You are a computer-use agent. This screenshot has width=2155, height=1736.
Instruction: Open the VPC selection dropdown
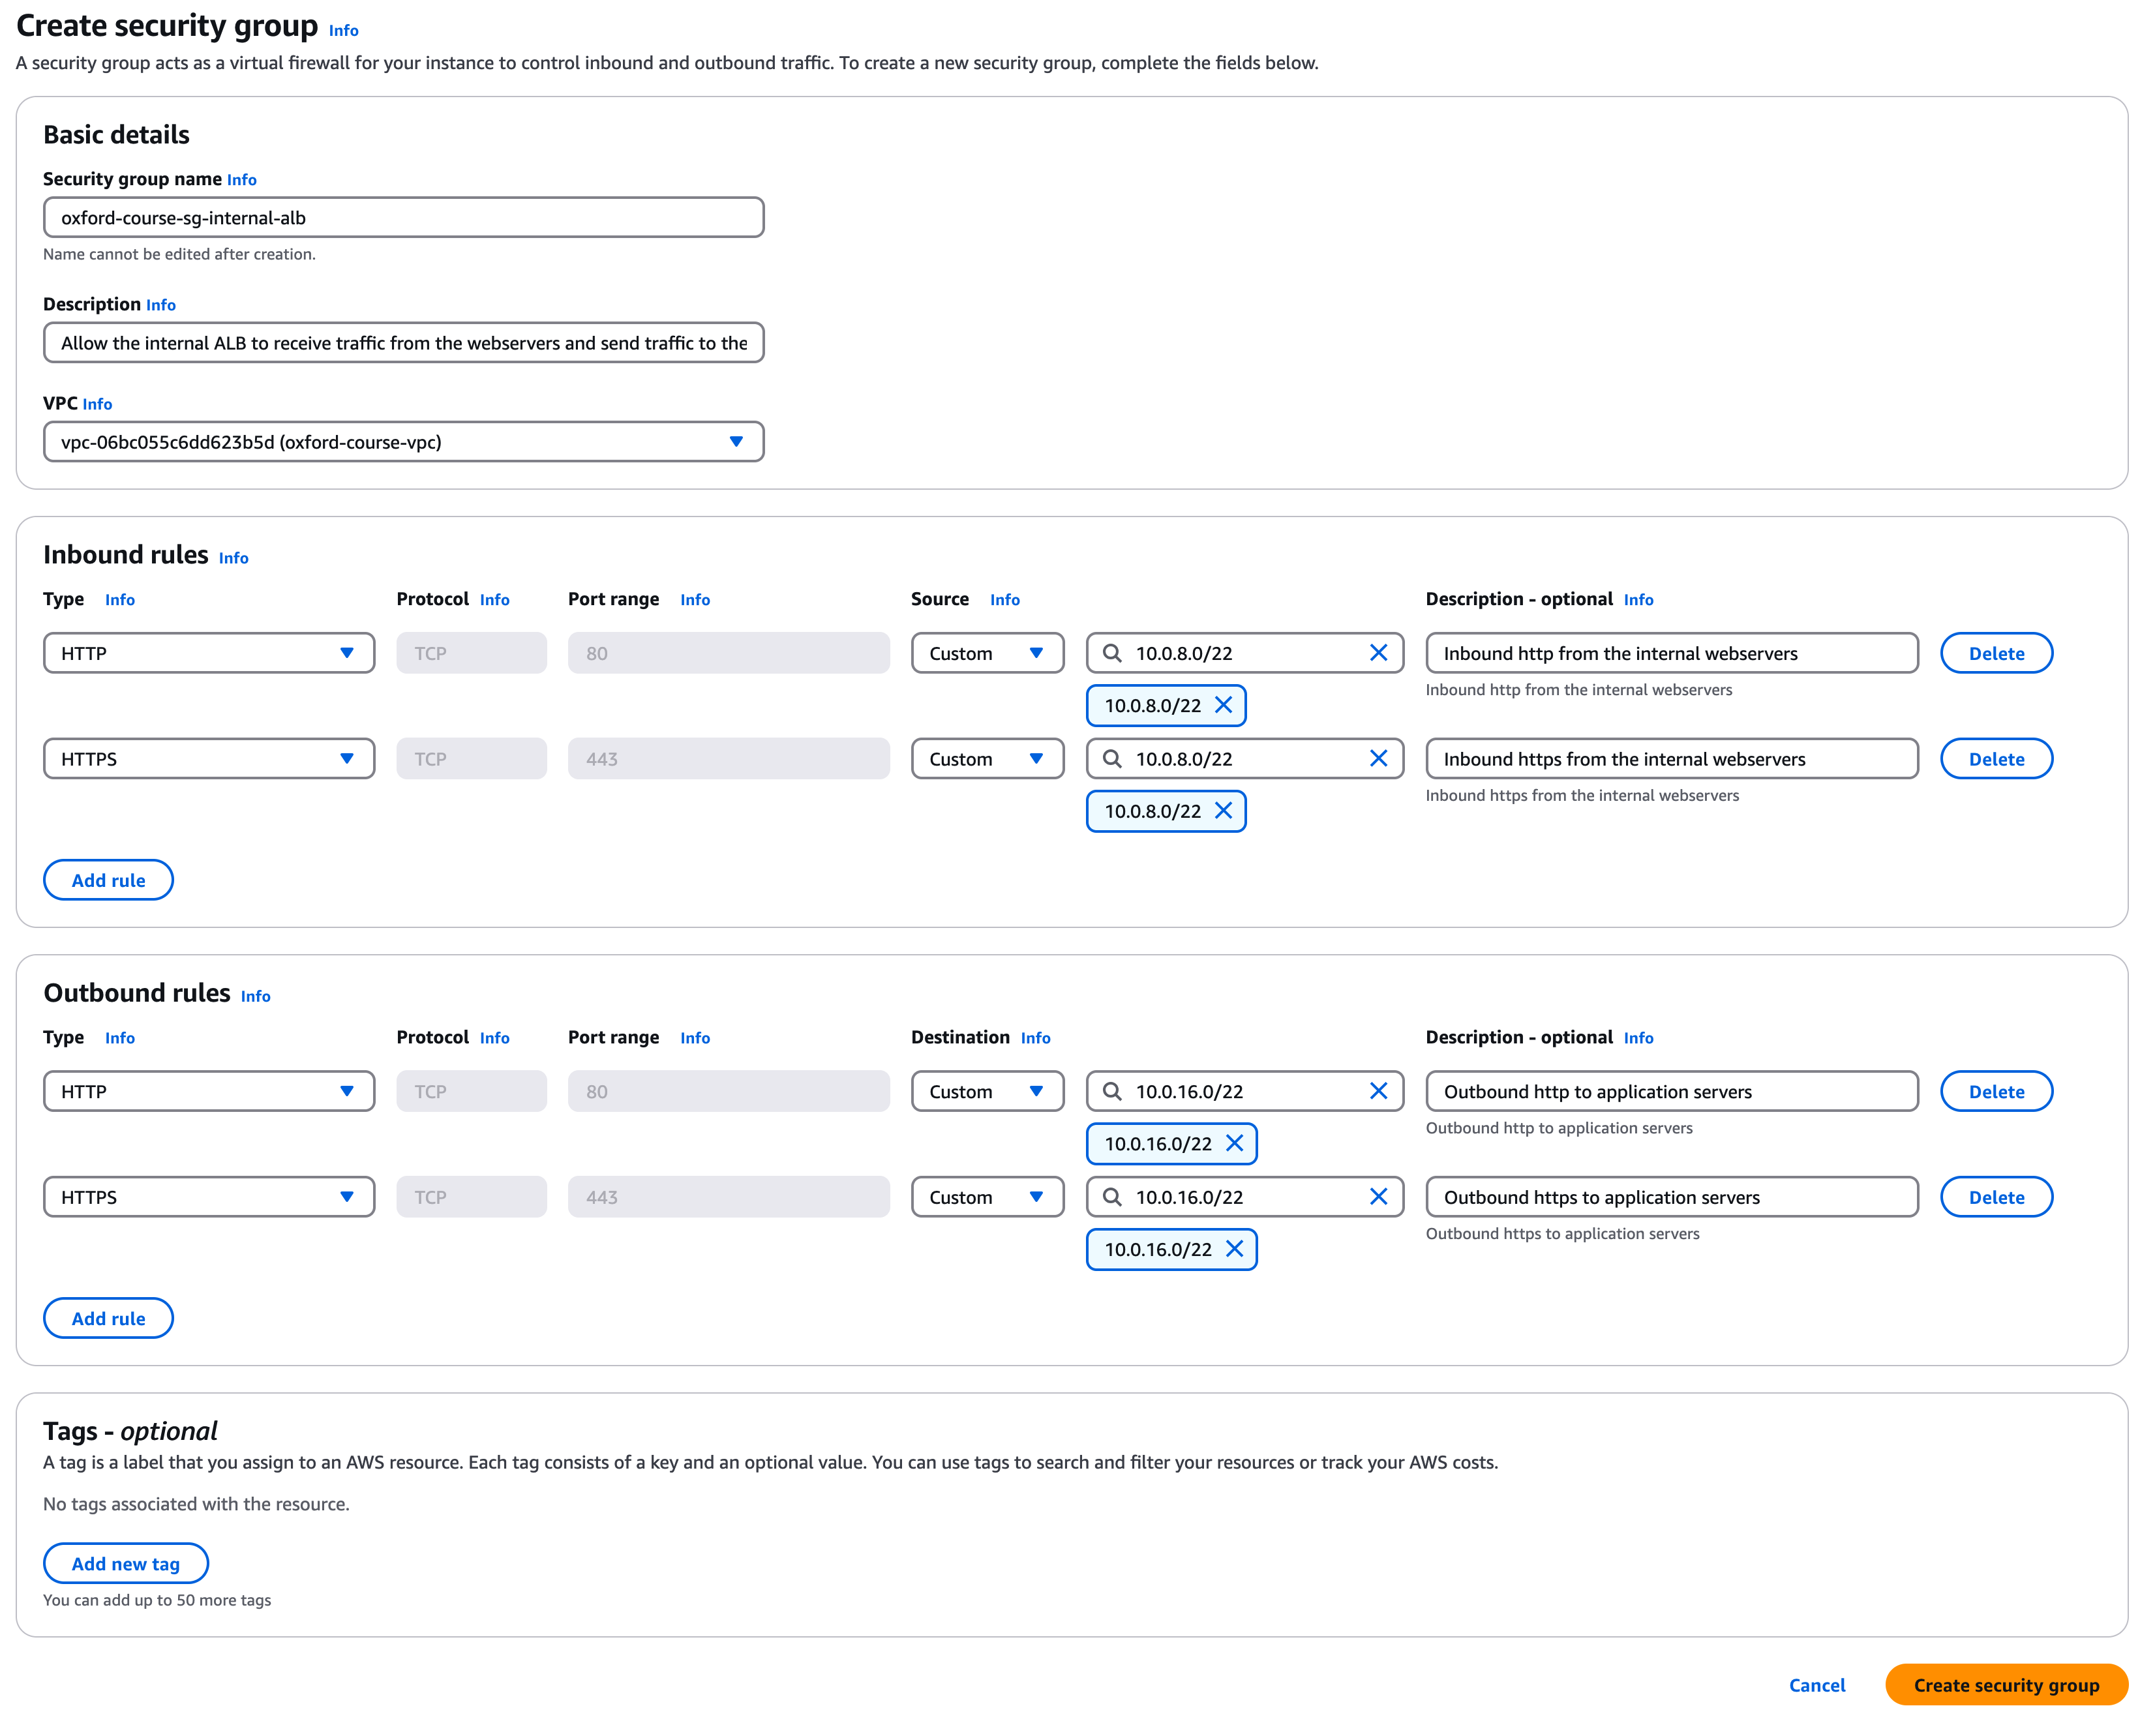click(x=403, y=442)
